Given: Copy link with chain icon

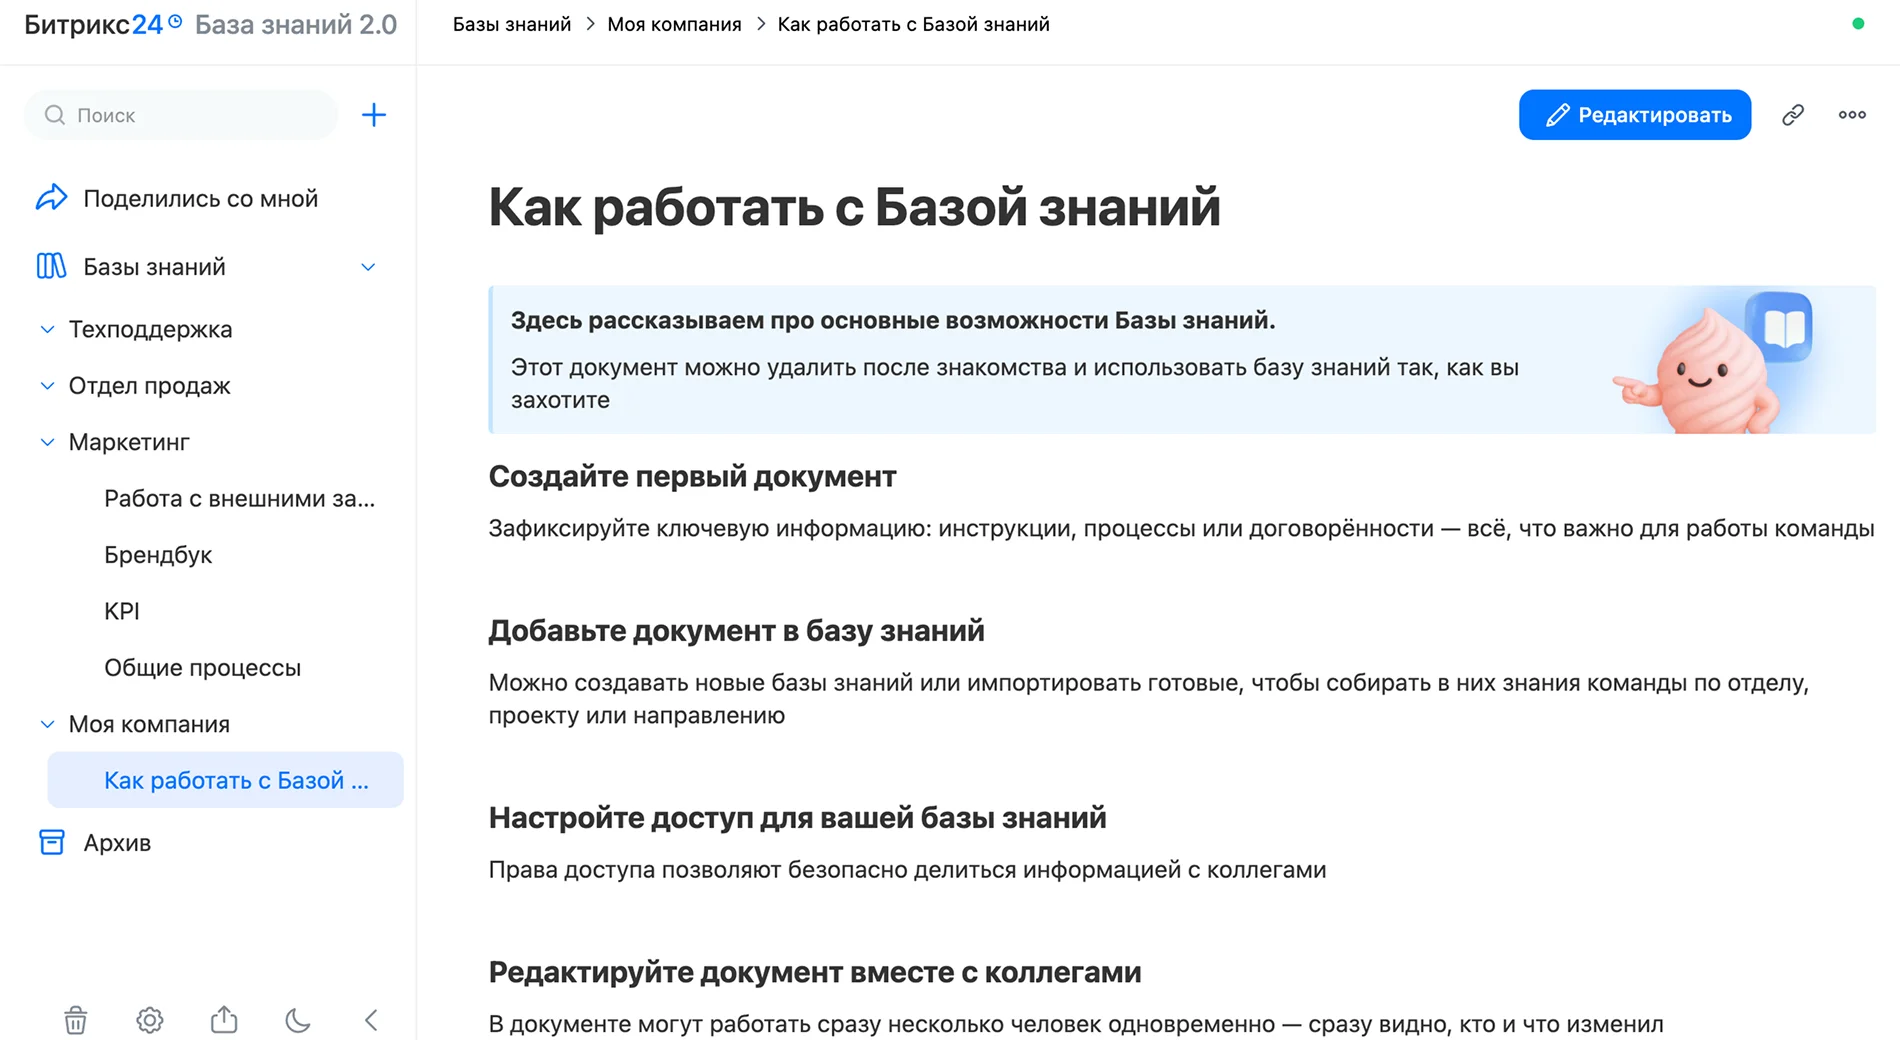Looking at the screenshot, I should [1793, 115].
